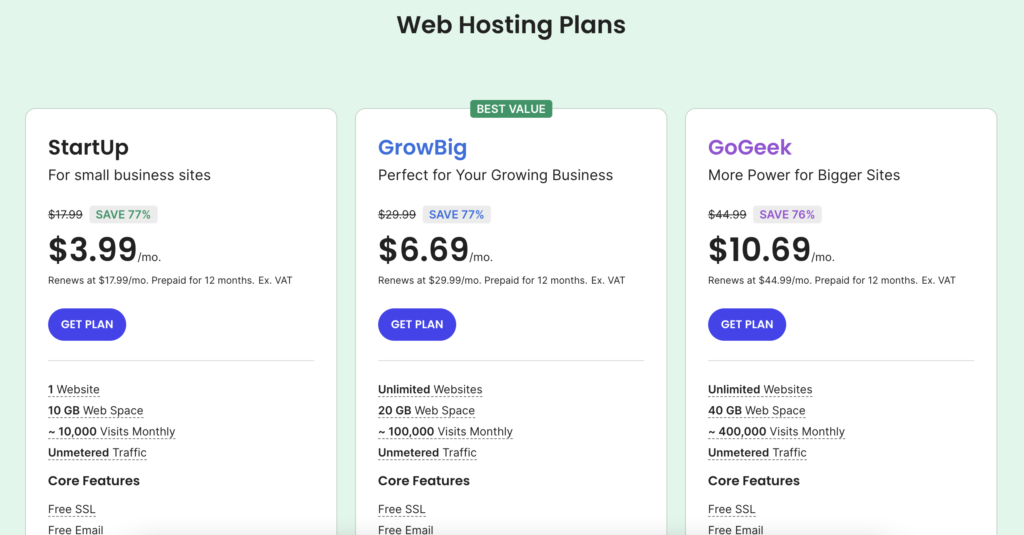This screenshot has width=1024, height=535.
Task: Select the '20 GB Web Space' feature
Action: pyautogui.click(x=426, y=411)
